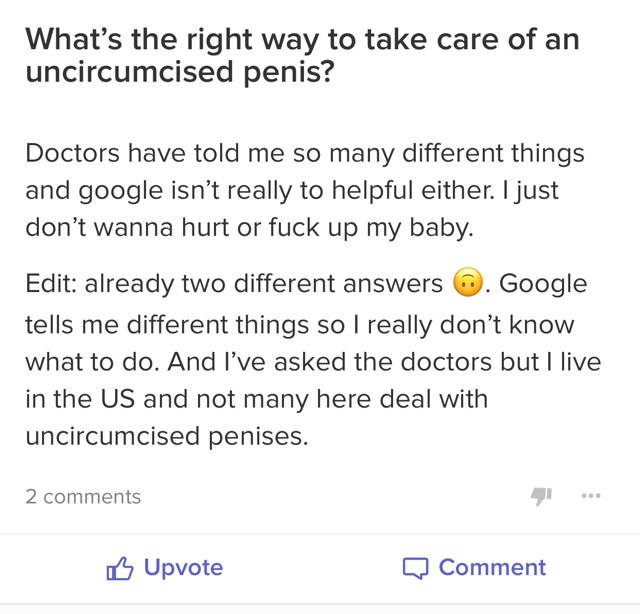The height and width of the screenshot is (614, 640).
Task: Click the line ending "up my baby."
Action: tap(249, 228)
